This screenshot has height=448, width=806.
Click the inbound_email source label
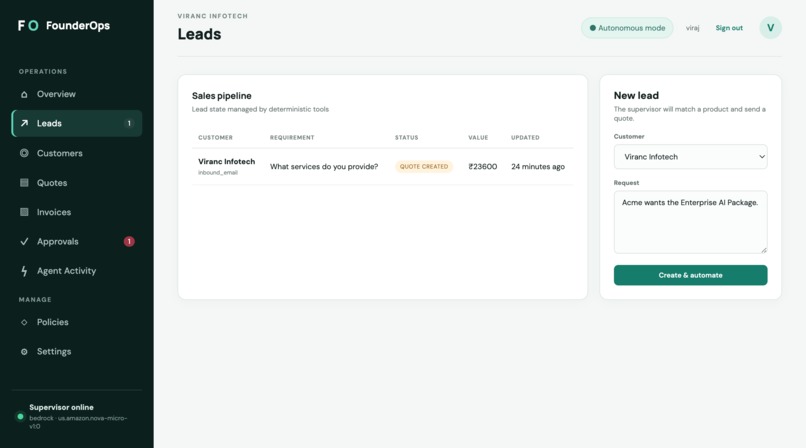(x=218, y=173)
